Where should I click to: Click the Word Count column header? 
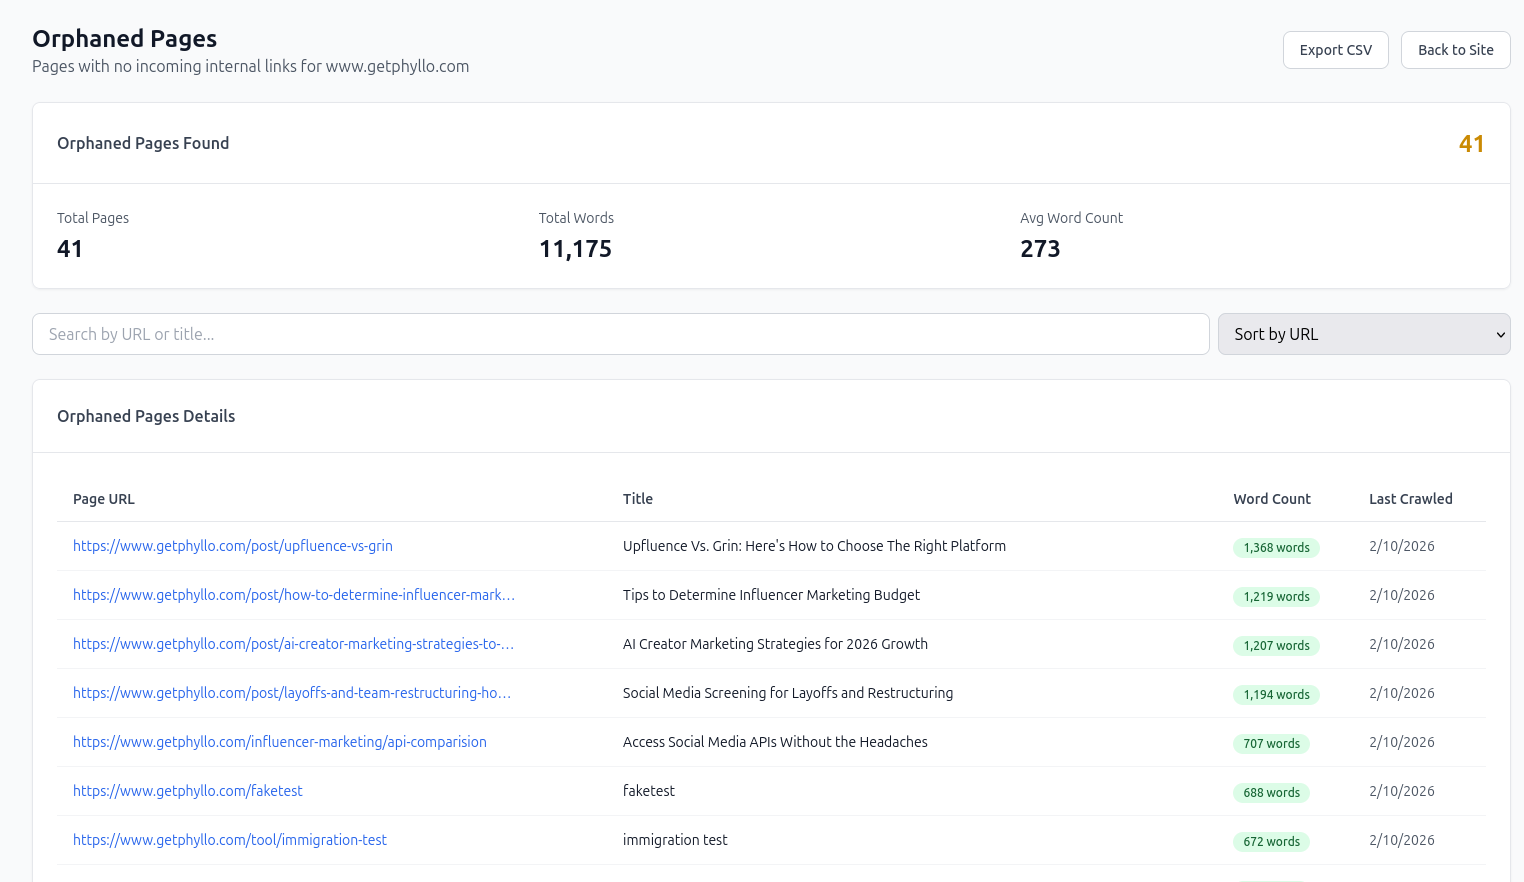tap(1271, 499)
